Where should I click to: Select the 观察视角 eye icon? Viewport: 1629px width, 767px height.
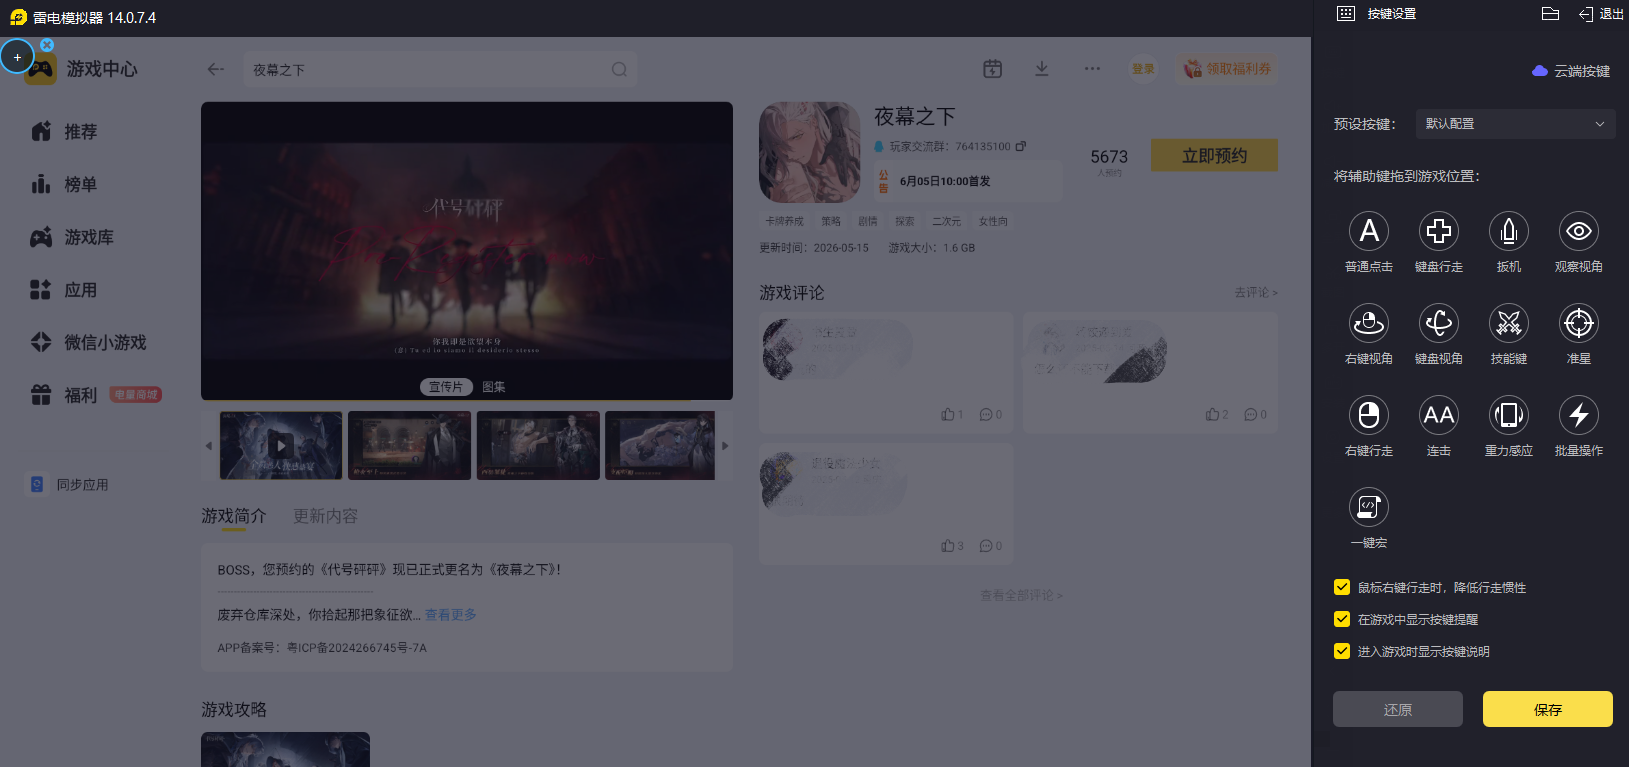1579,231
